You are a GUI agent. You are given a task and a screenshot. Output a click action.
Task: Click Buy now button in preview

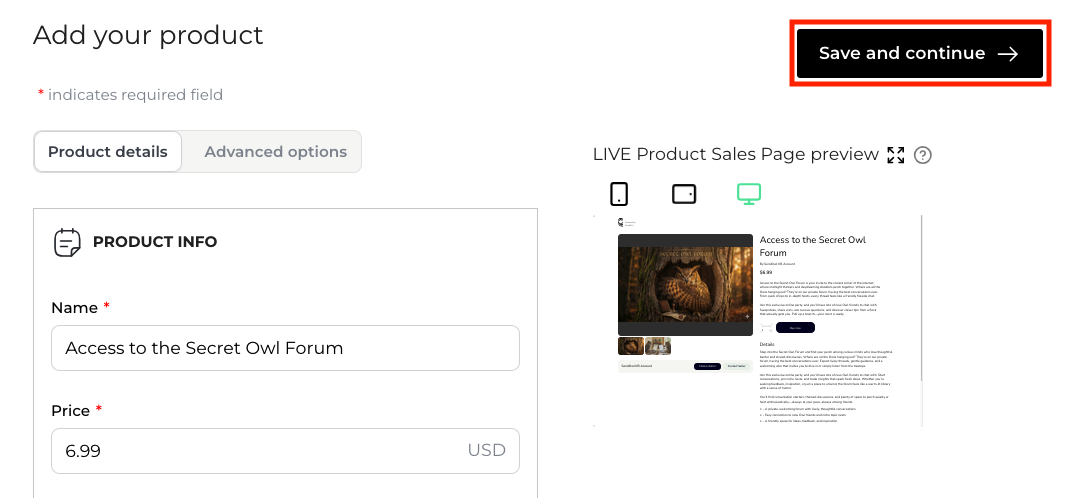pos(795,328)
